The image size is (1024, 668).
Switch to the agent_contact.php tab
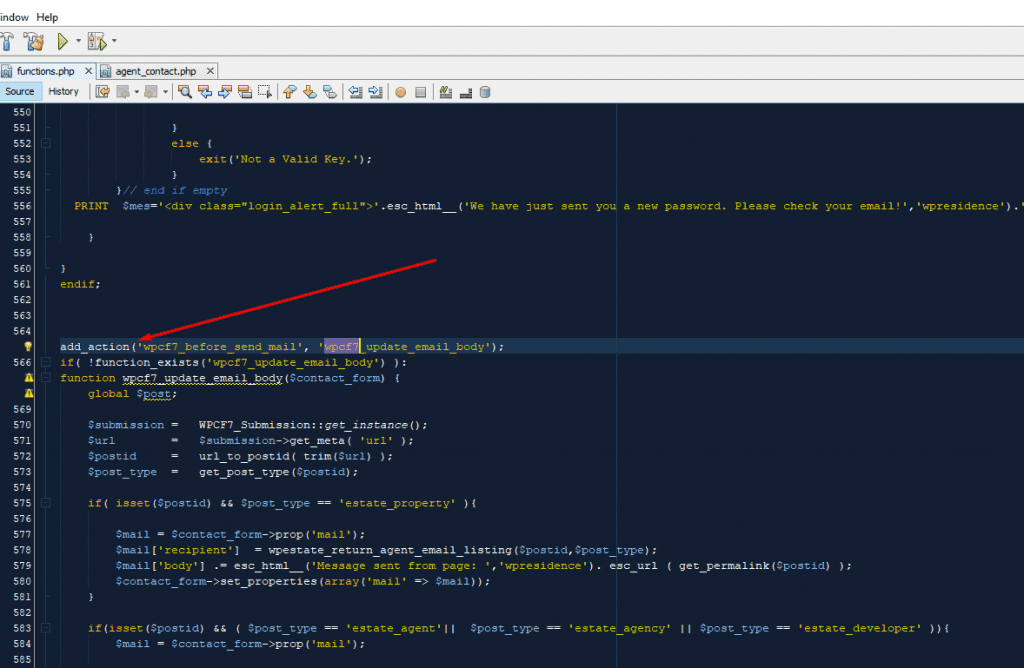coord(155,71)
